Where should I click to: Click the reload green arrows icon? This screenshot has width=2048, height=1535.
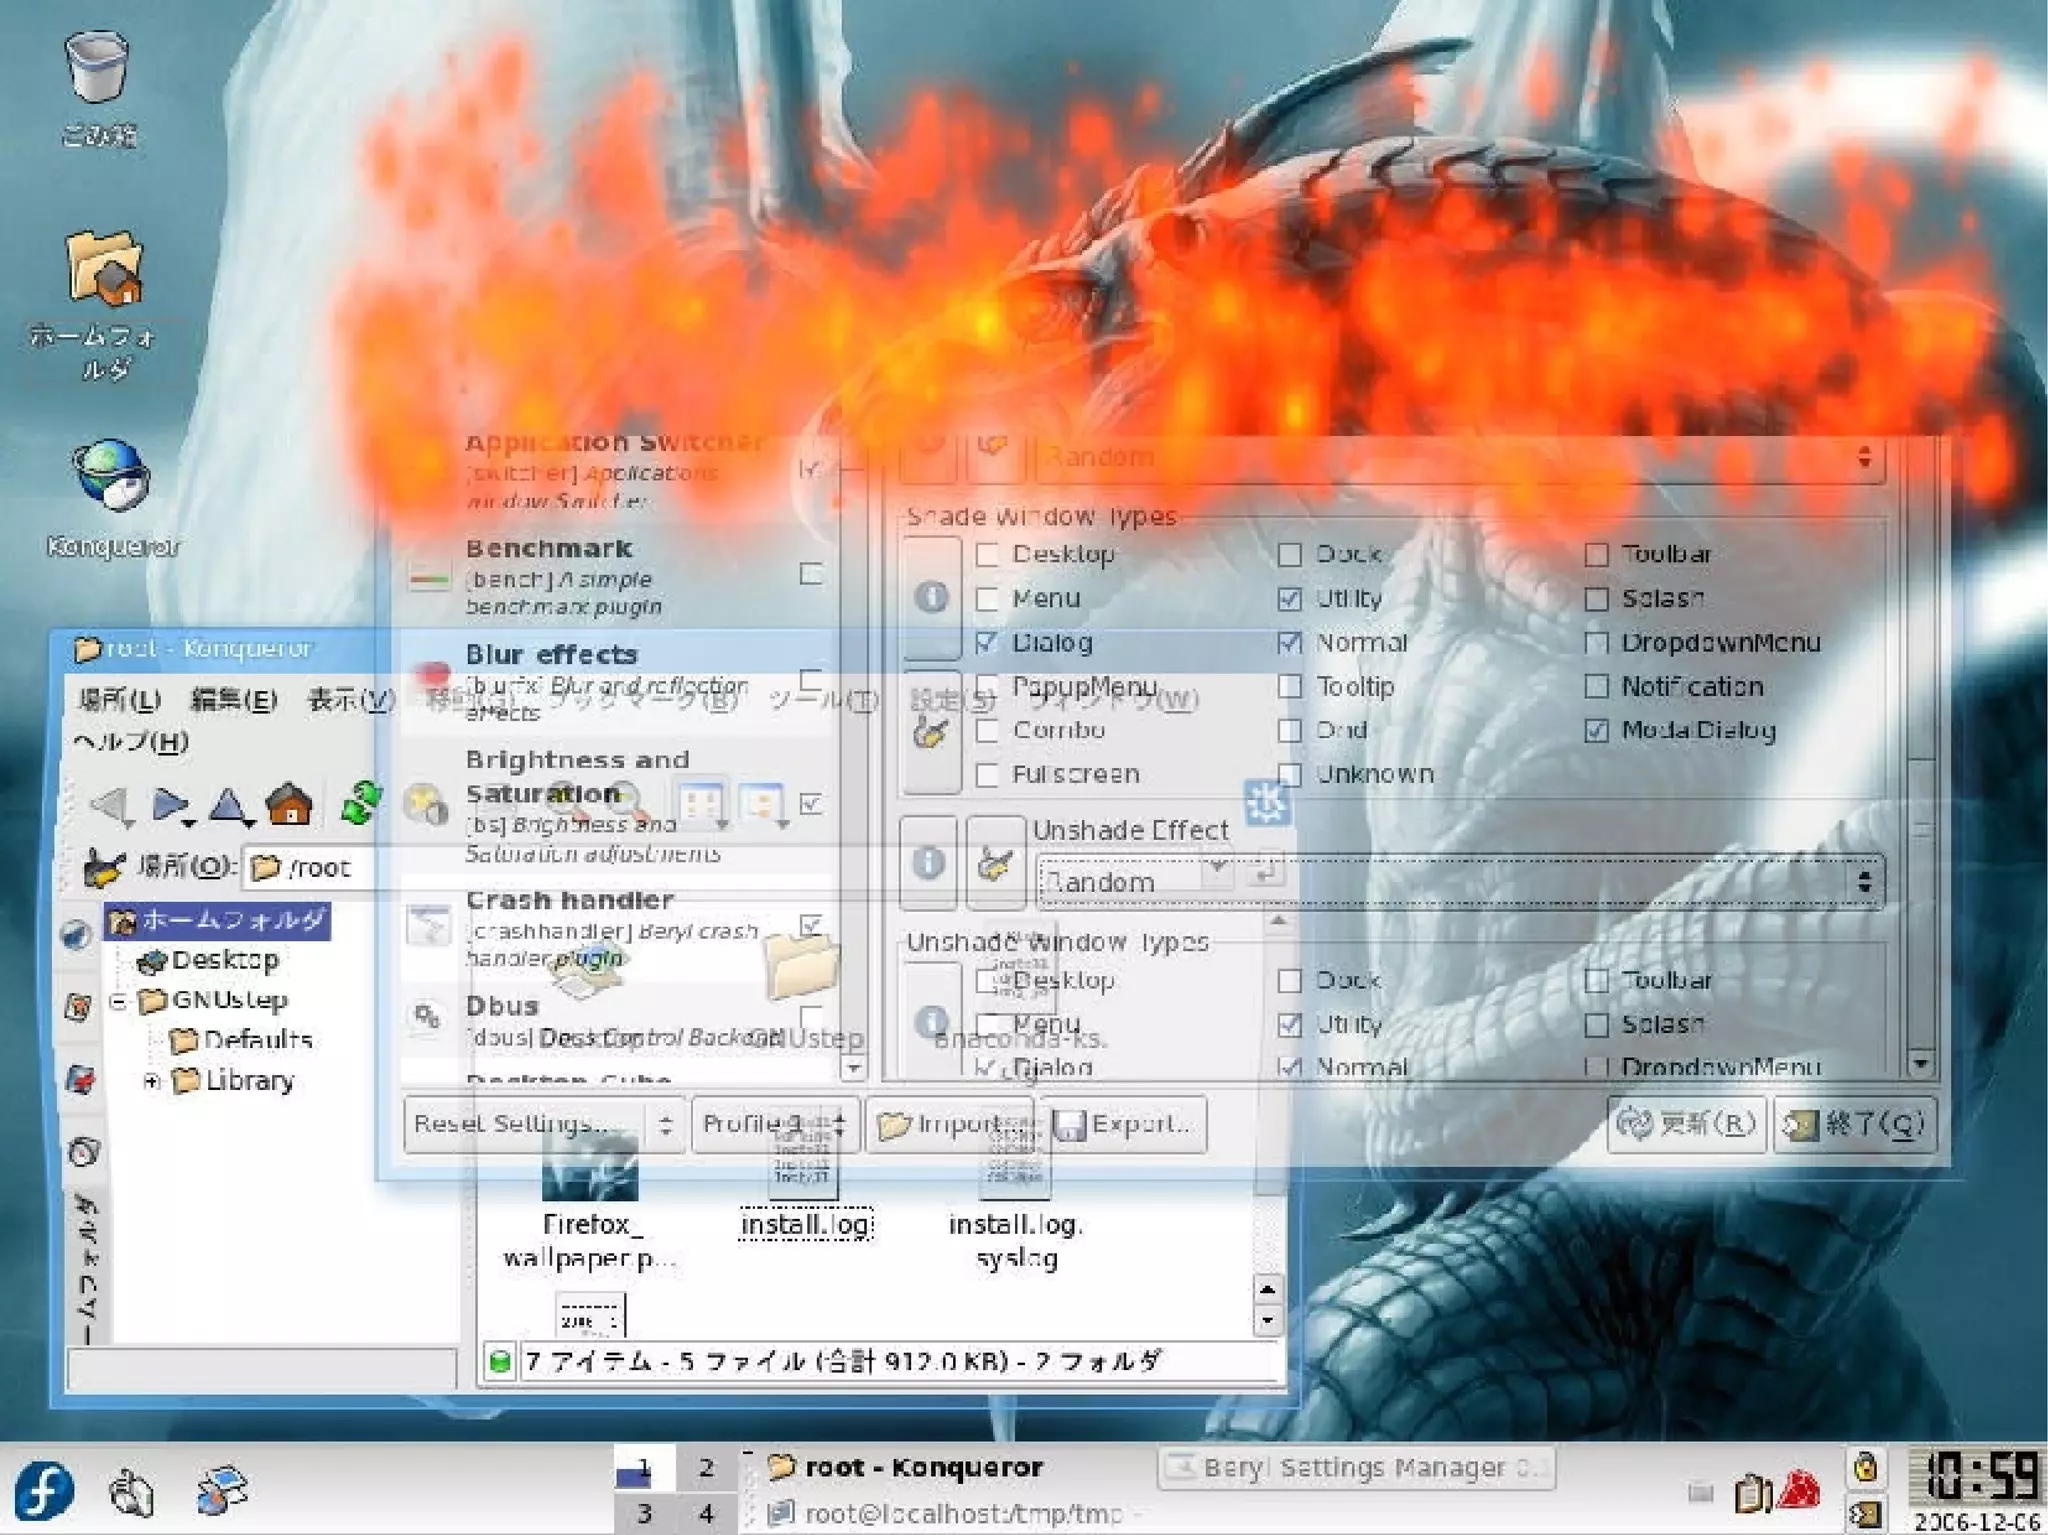point(360,803)
